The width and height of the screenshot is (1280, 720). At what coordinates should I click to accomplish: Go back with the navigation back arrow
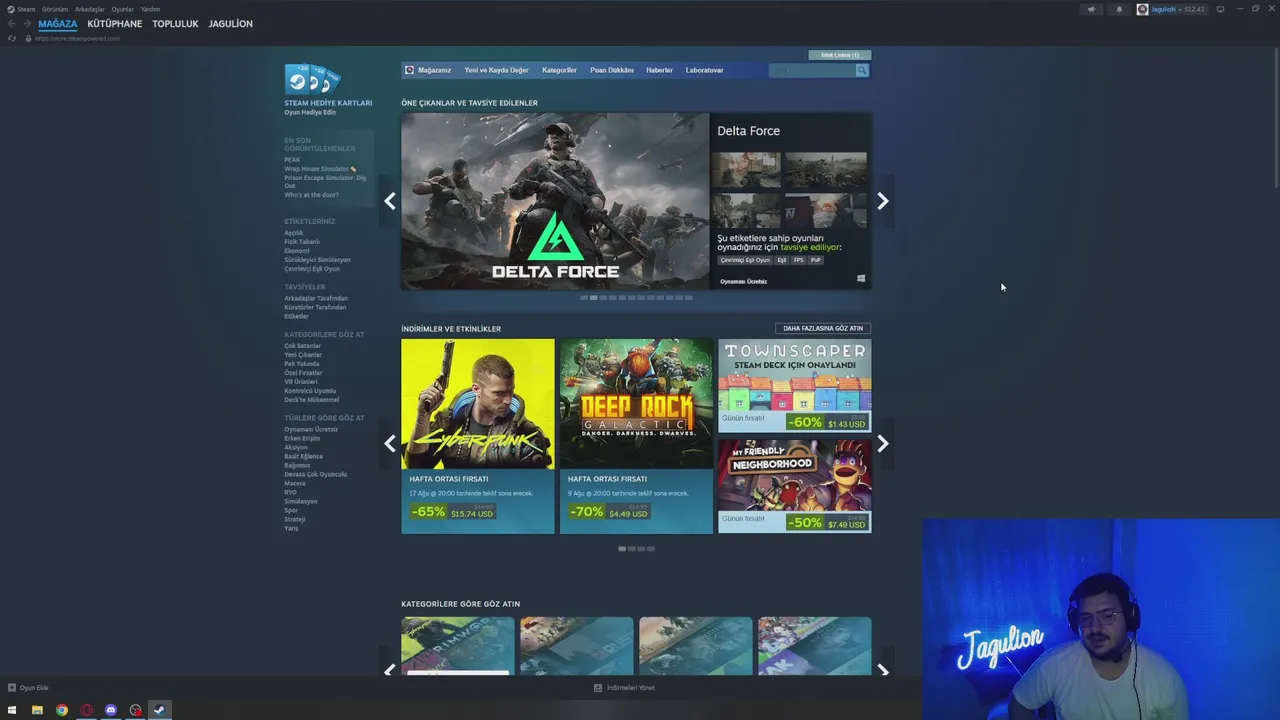tap(11, 24)
